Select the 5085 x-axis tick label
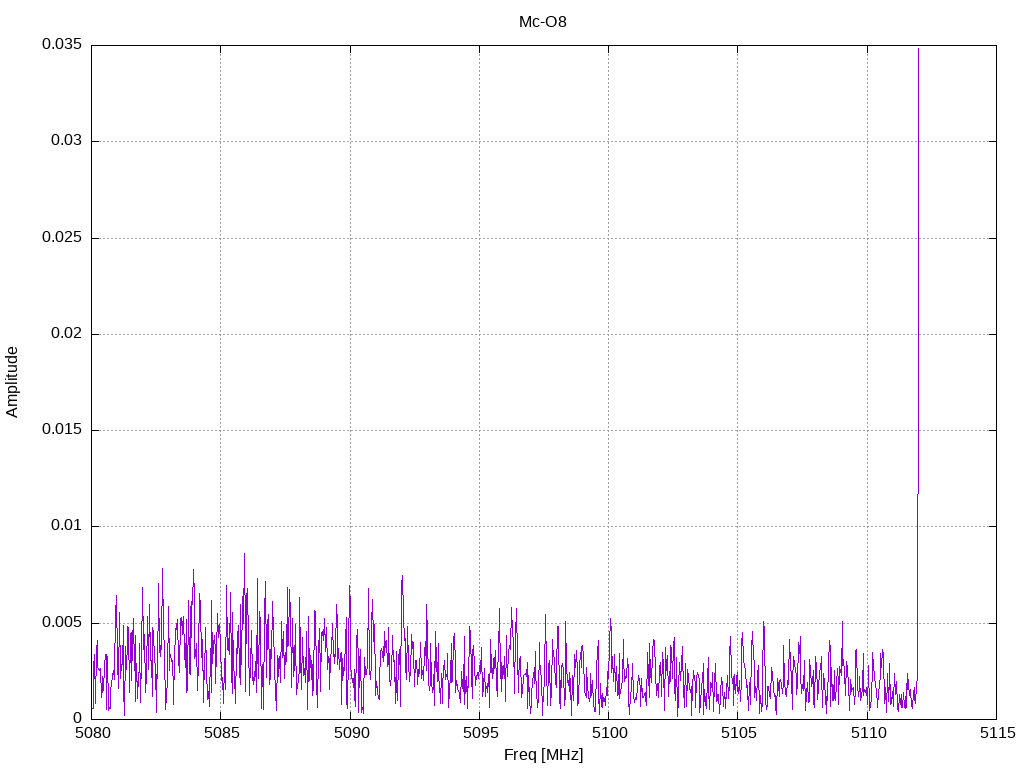Viewport: 1024px width, 768px height. click(x=221, y=733)
